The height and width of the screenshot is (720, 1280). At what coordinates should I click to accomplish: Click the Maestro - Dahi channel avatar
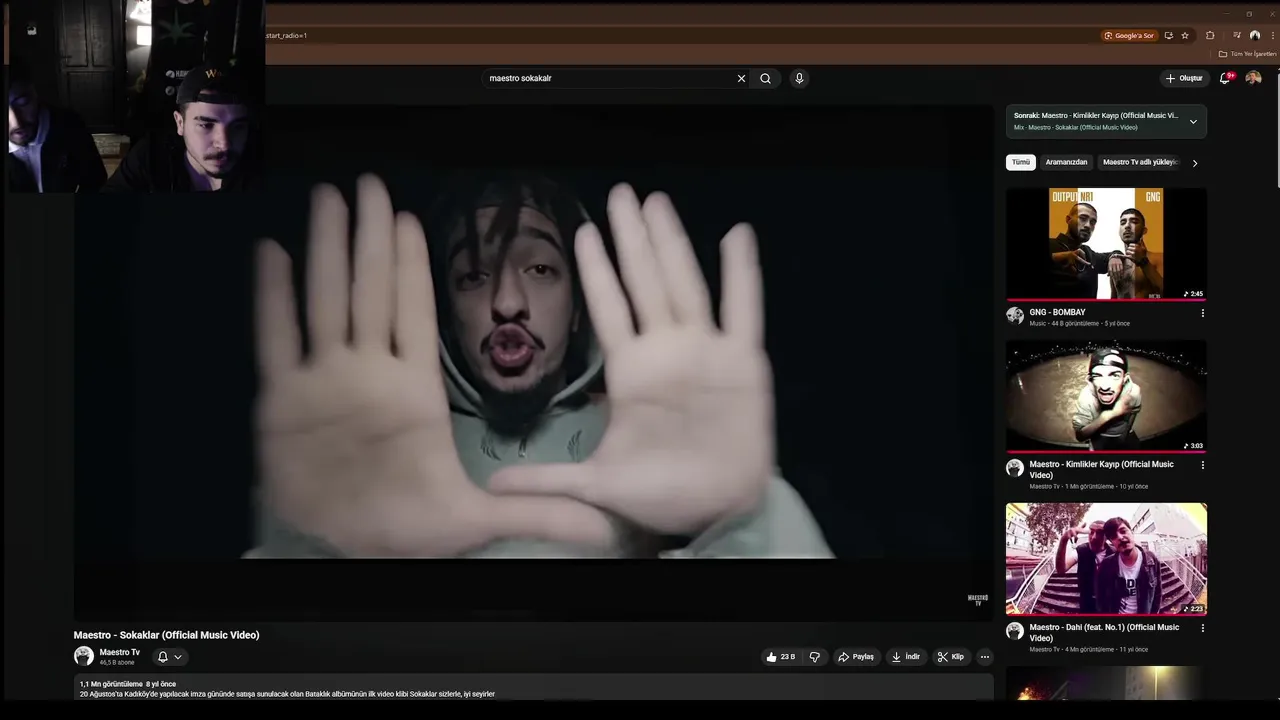click(1015, 631)
